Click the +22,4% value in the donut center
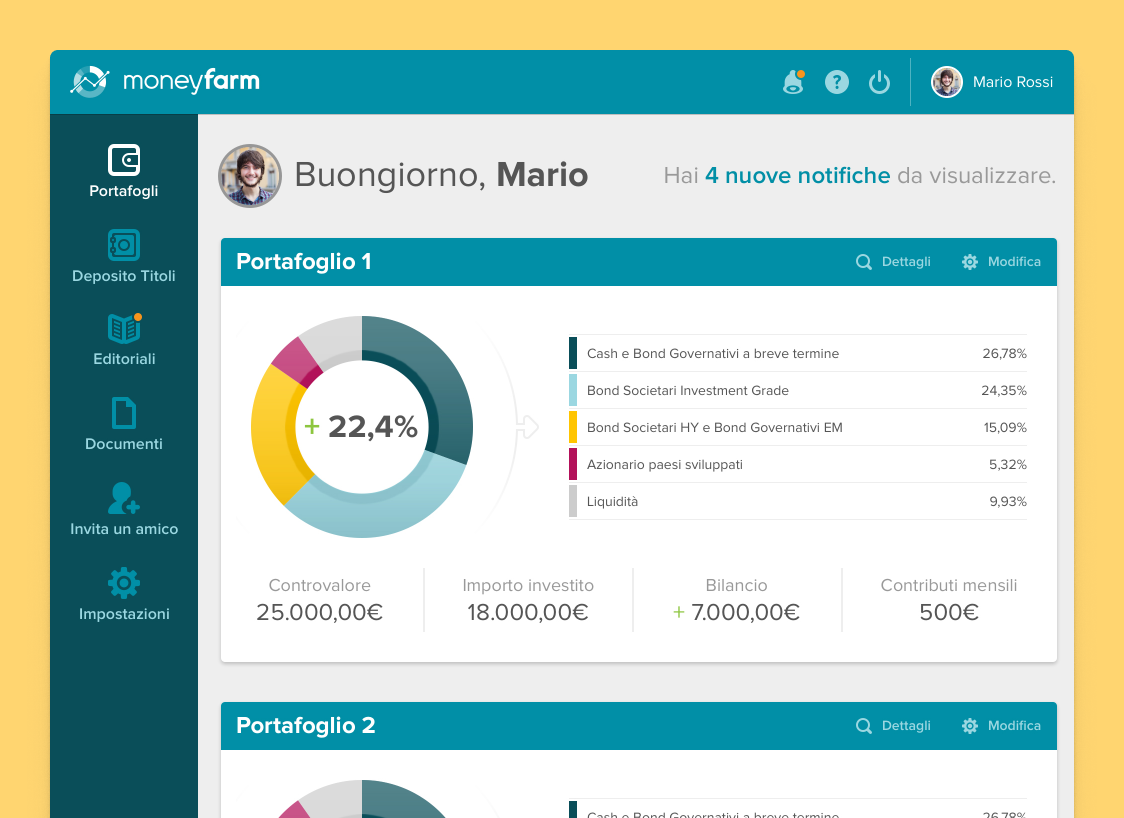The width and height of the screenshot is (1124, 818). tap(361, 427)
